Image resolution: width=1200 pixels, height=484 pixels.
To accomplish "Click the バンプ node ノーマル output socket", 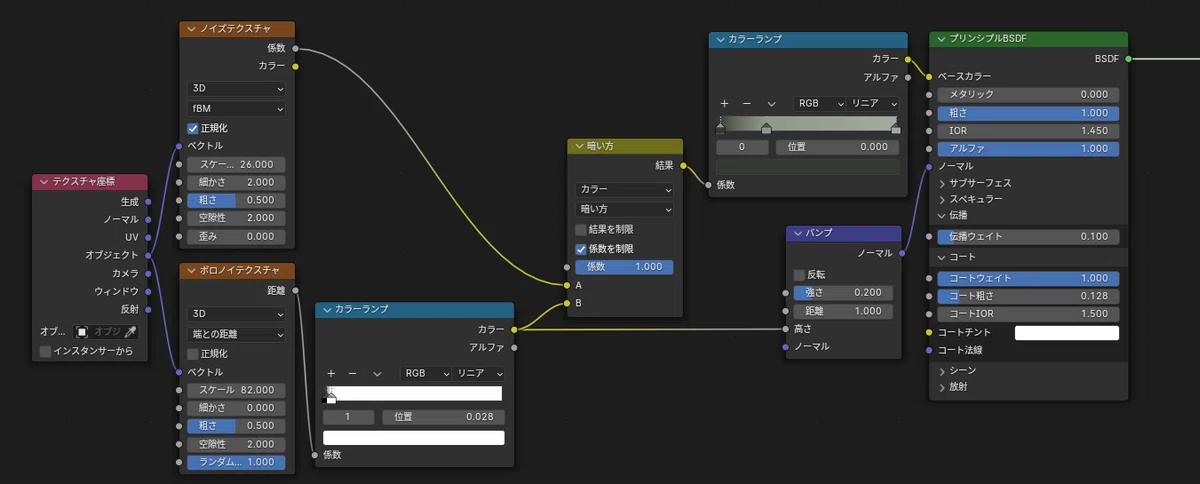I will click(902, 253).
